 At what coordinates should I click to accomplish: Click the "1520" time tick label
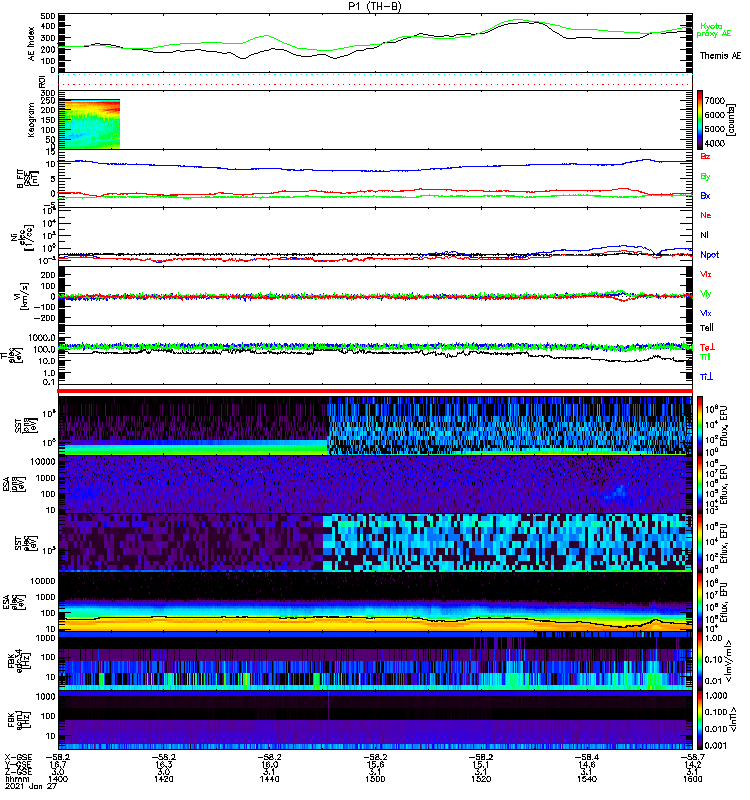click(x=481, y=779)
